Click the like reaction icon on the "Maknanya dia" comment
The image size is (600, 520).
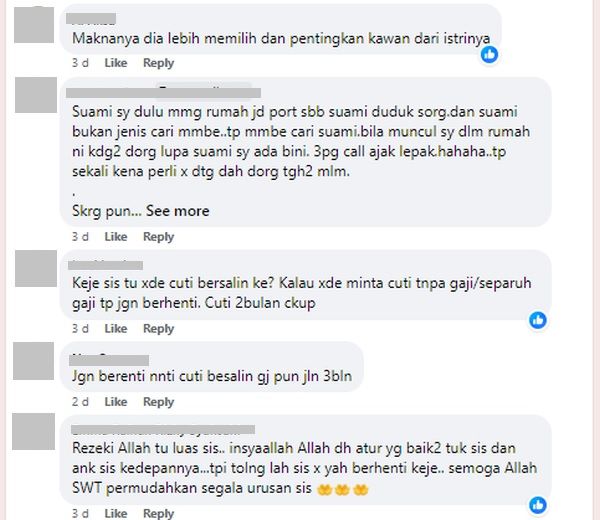[x=489, y=55]
